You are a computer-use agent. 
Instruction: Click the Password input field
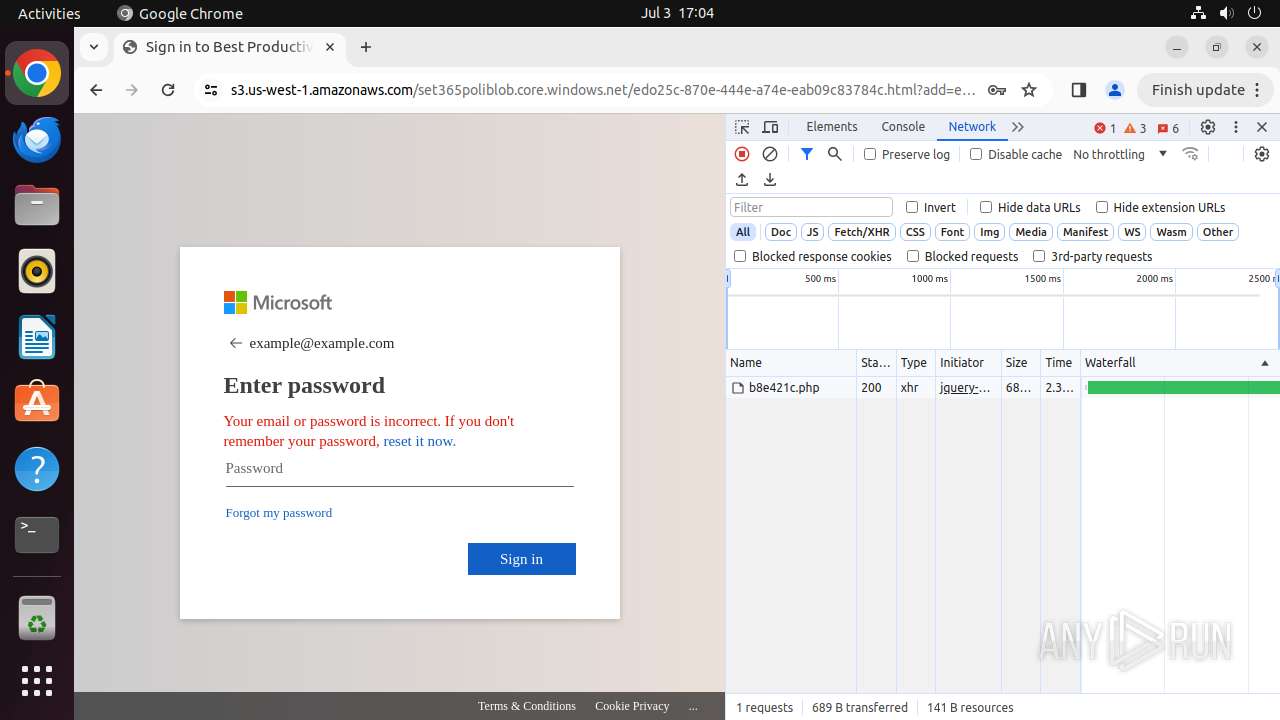tap(400, 469)
